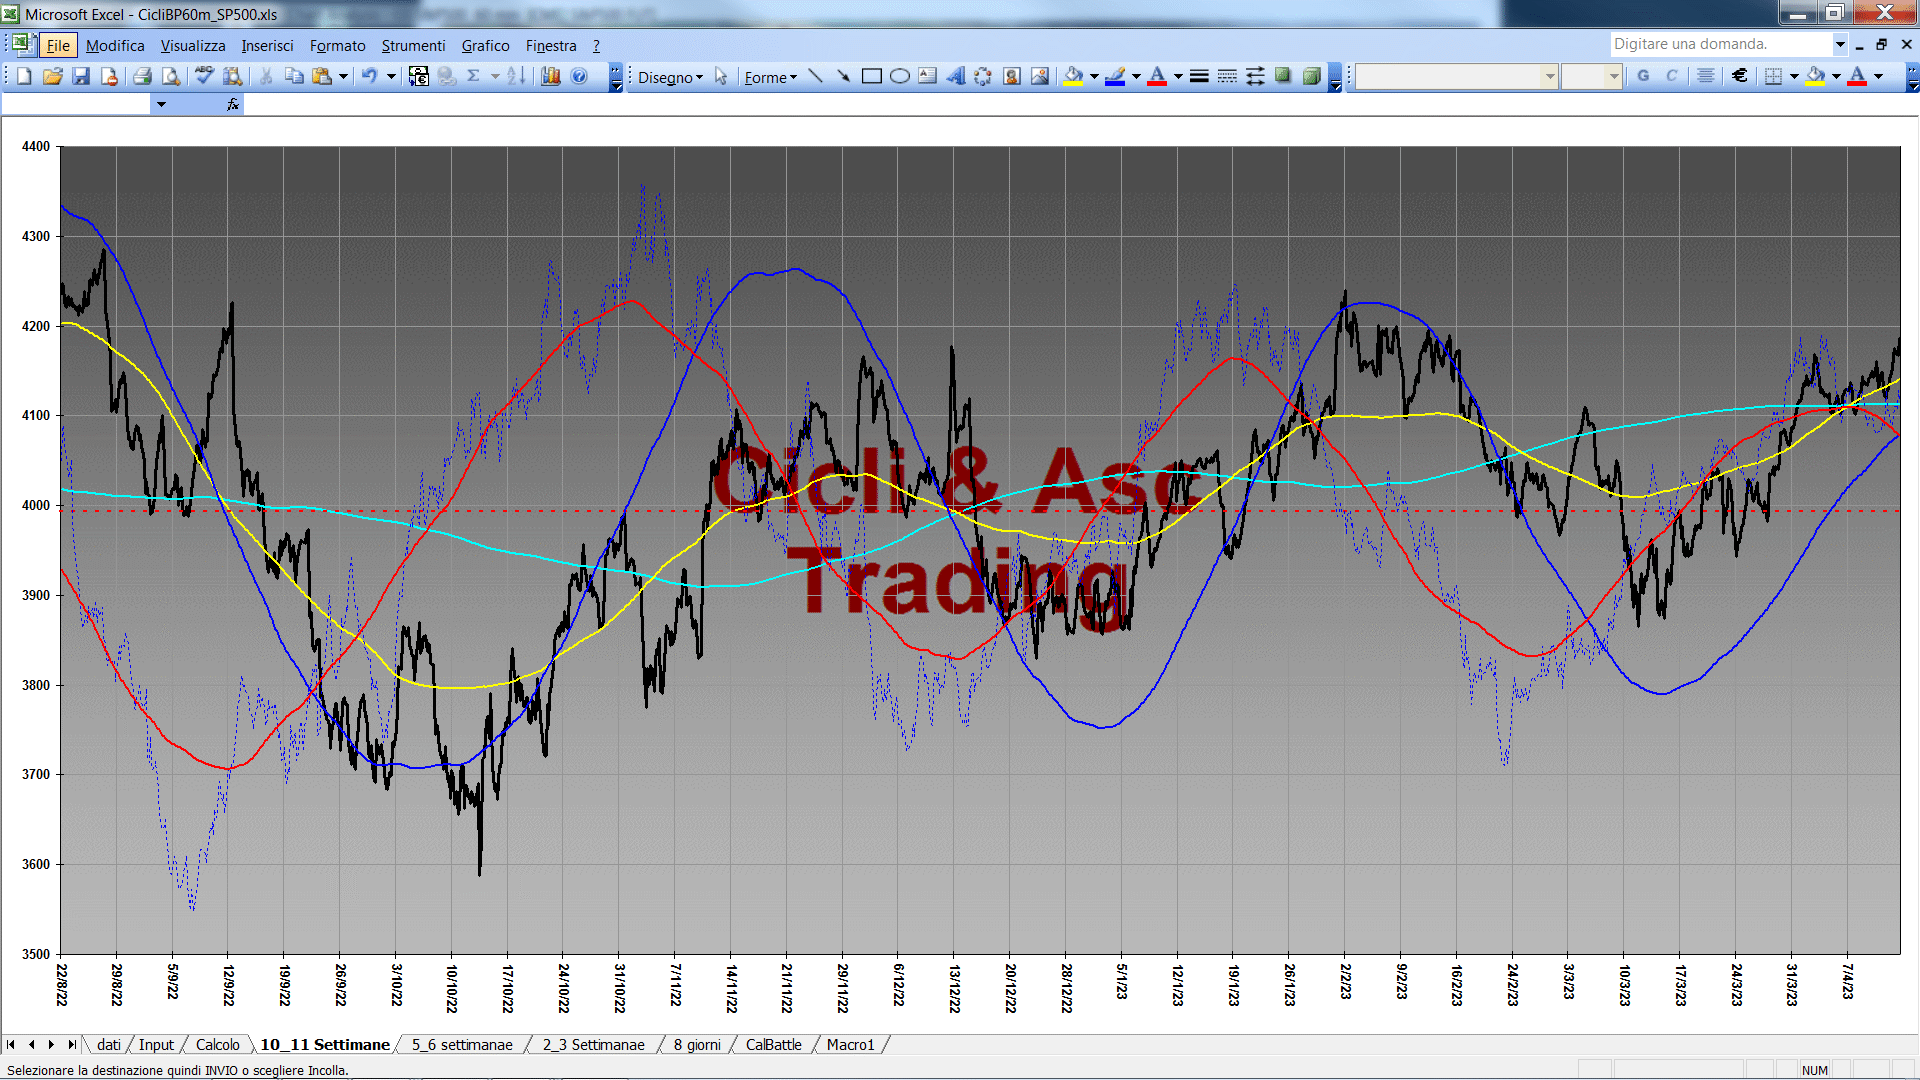Click the Arrow Style icon

coord(1255,76)
